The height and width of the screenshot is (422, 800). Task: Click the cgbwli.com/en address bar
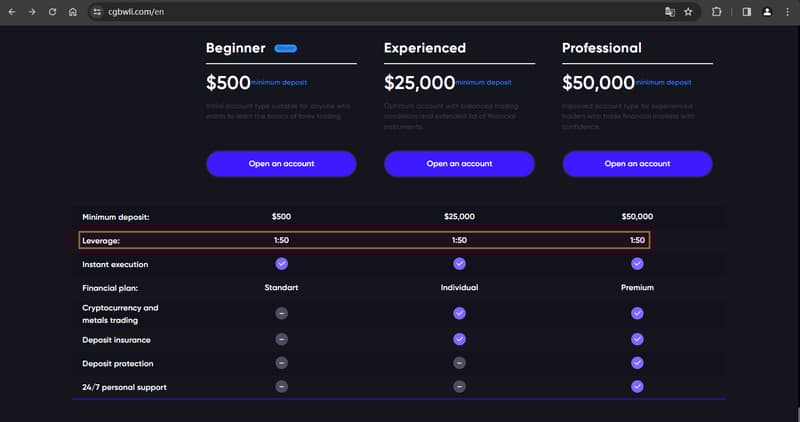click(x=378, y=12)
